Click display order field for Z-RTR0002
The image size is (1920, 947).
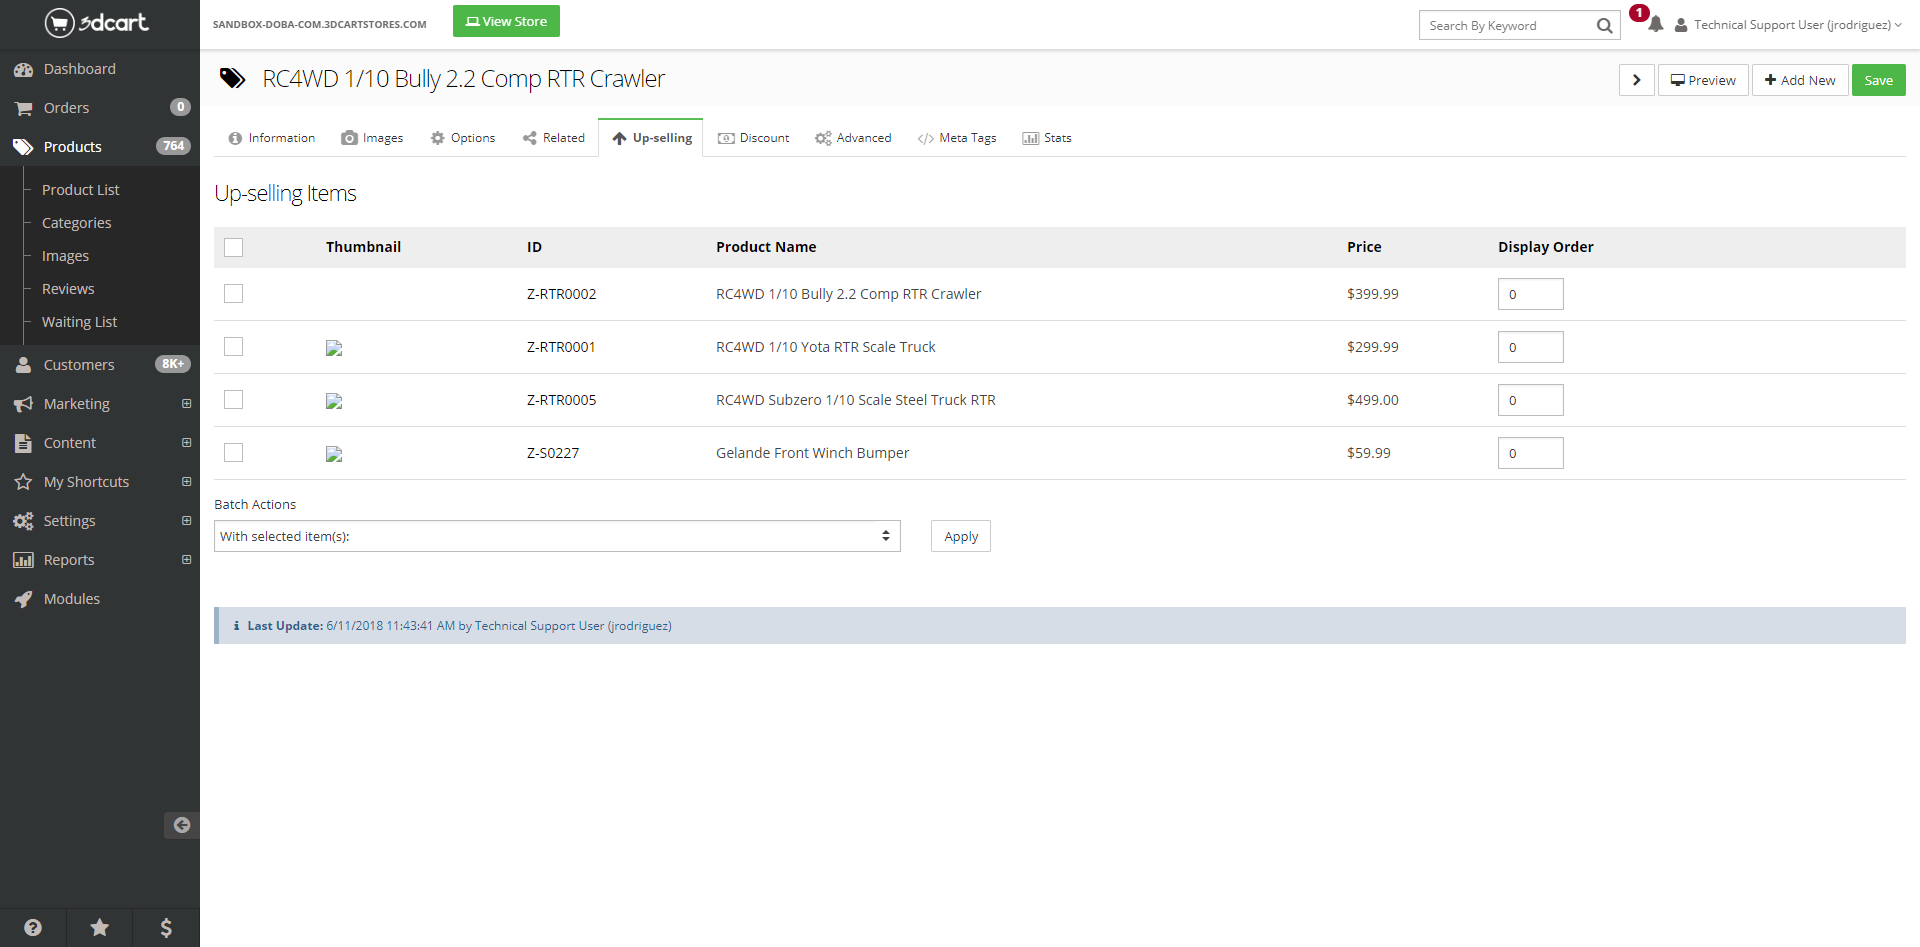pos(1530,294)
